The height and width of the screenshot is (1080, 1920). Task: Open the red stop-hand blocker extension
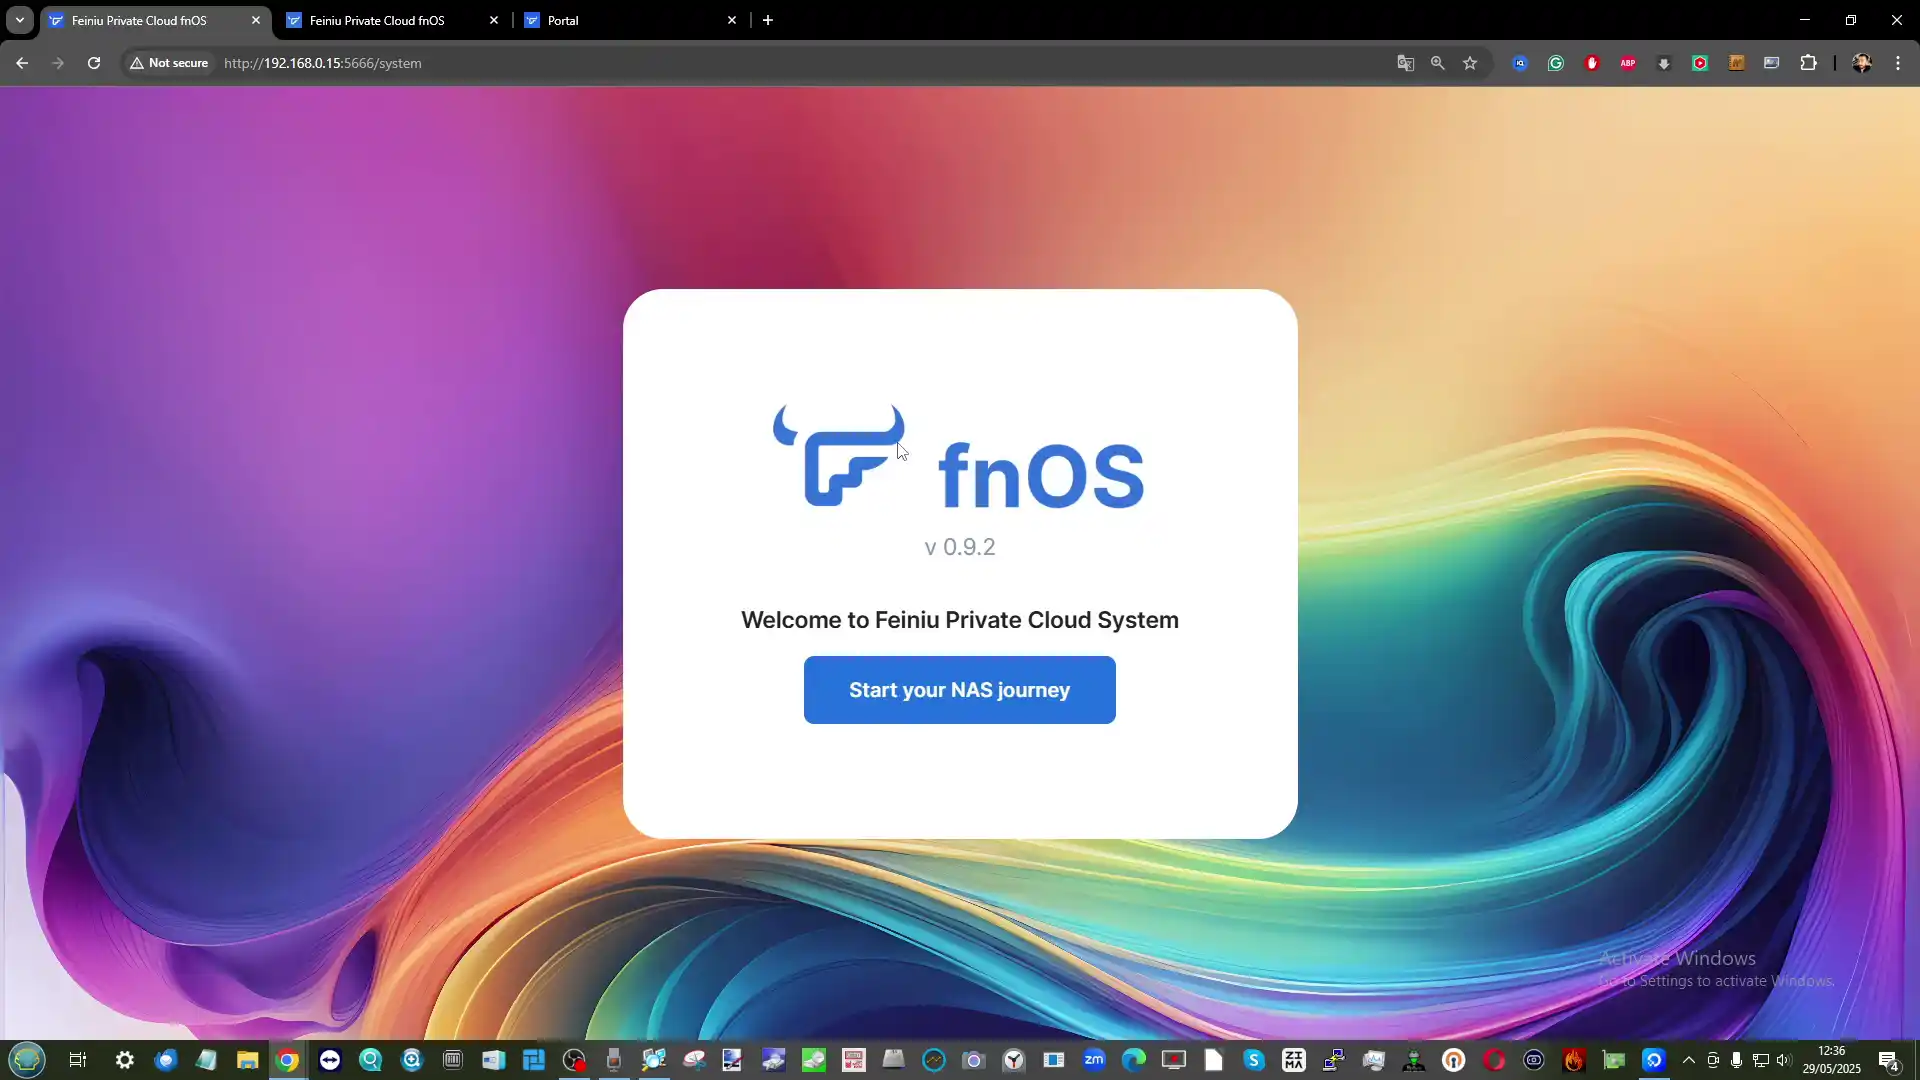click(1592, 63)
